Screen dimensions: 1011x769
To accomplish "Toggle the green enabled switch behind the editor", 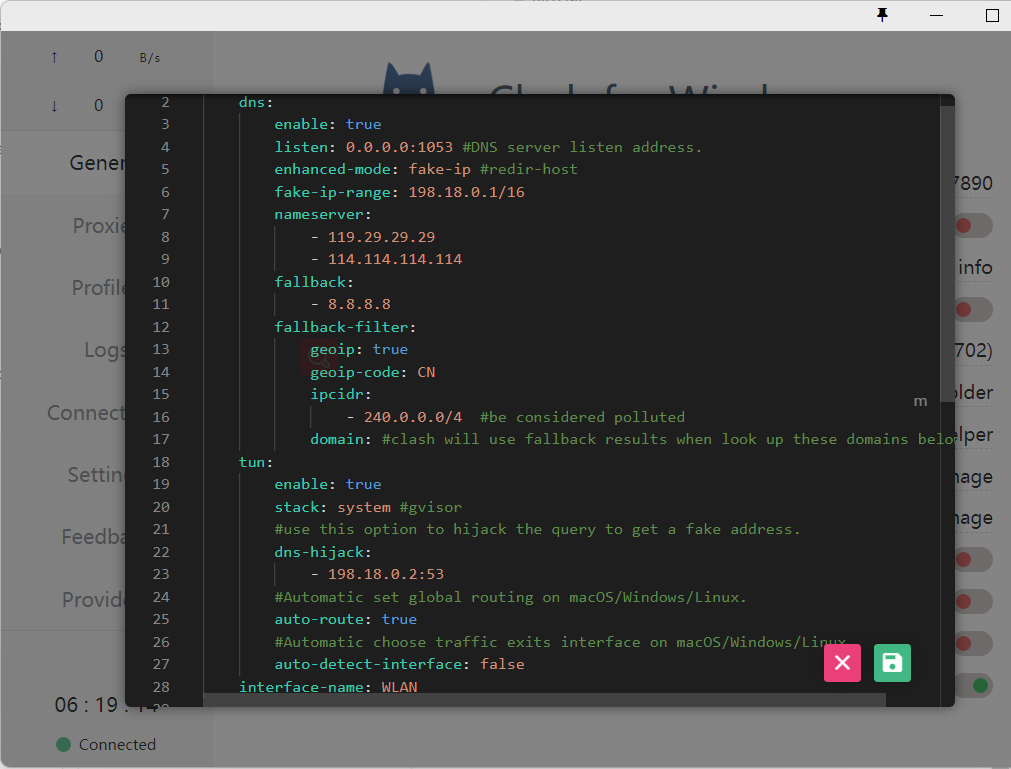I will (x=974, y=685).
